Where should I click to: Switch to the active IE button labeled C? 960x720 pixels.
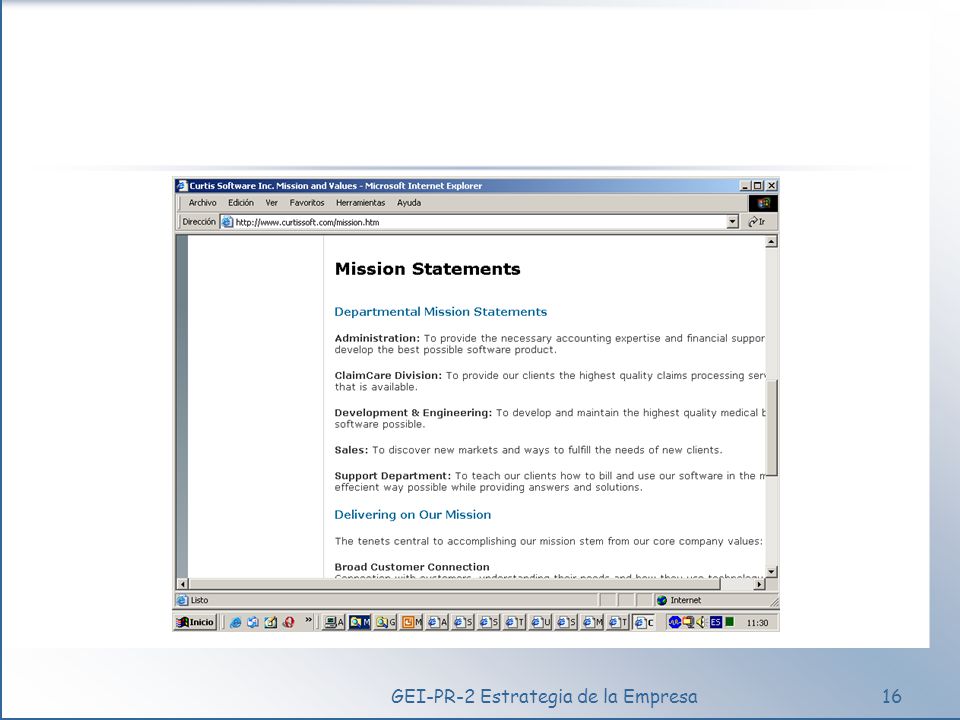point(644,622)
